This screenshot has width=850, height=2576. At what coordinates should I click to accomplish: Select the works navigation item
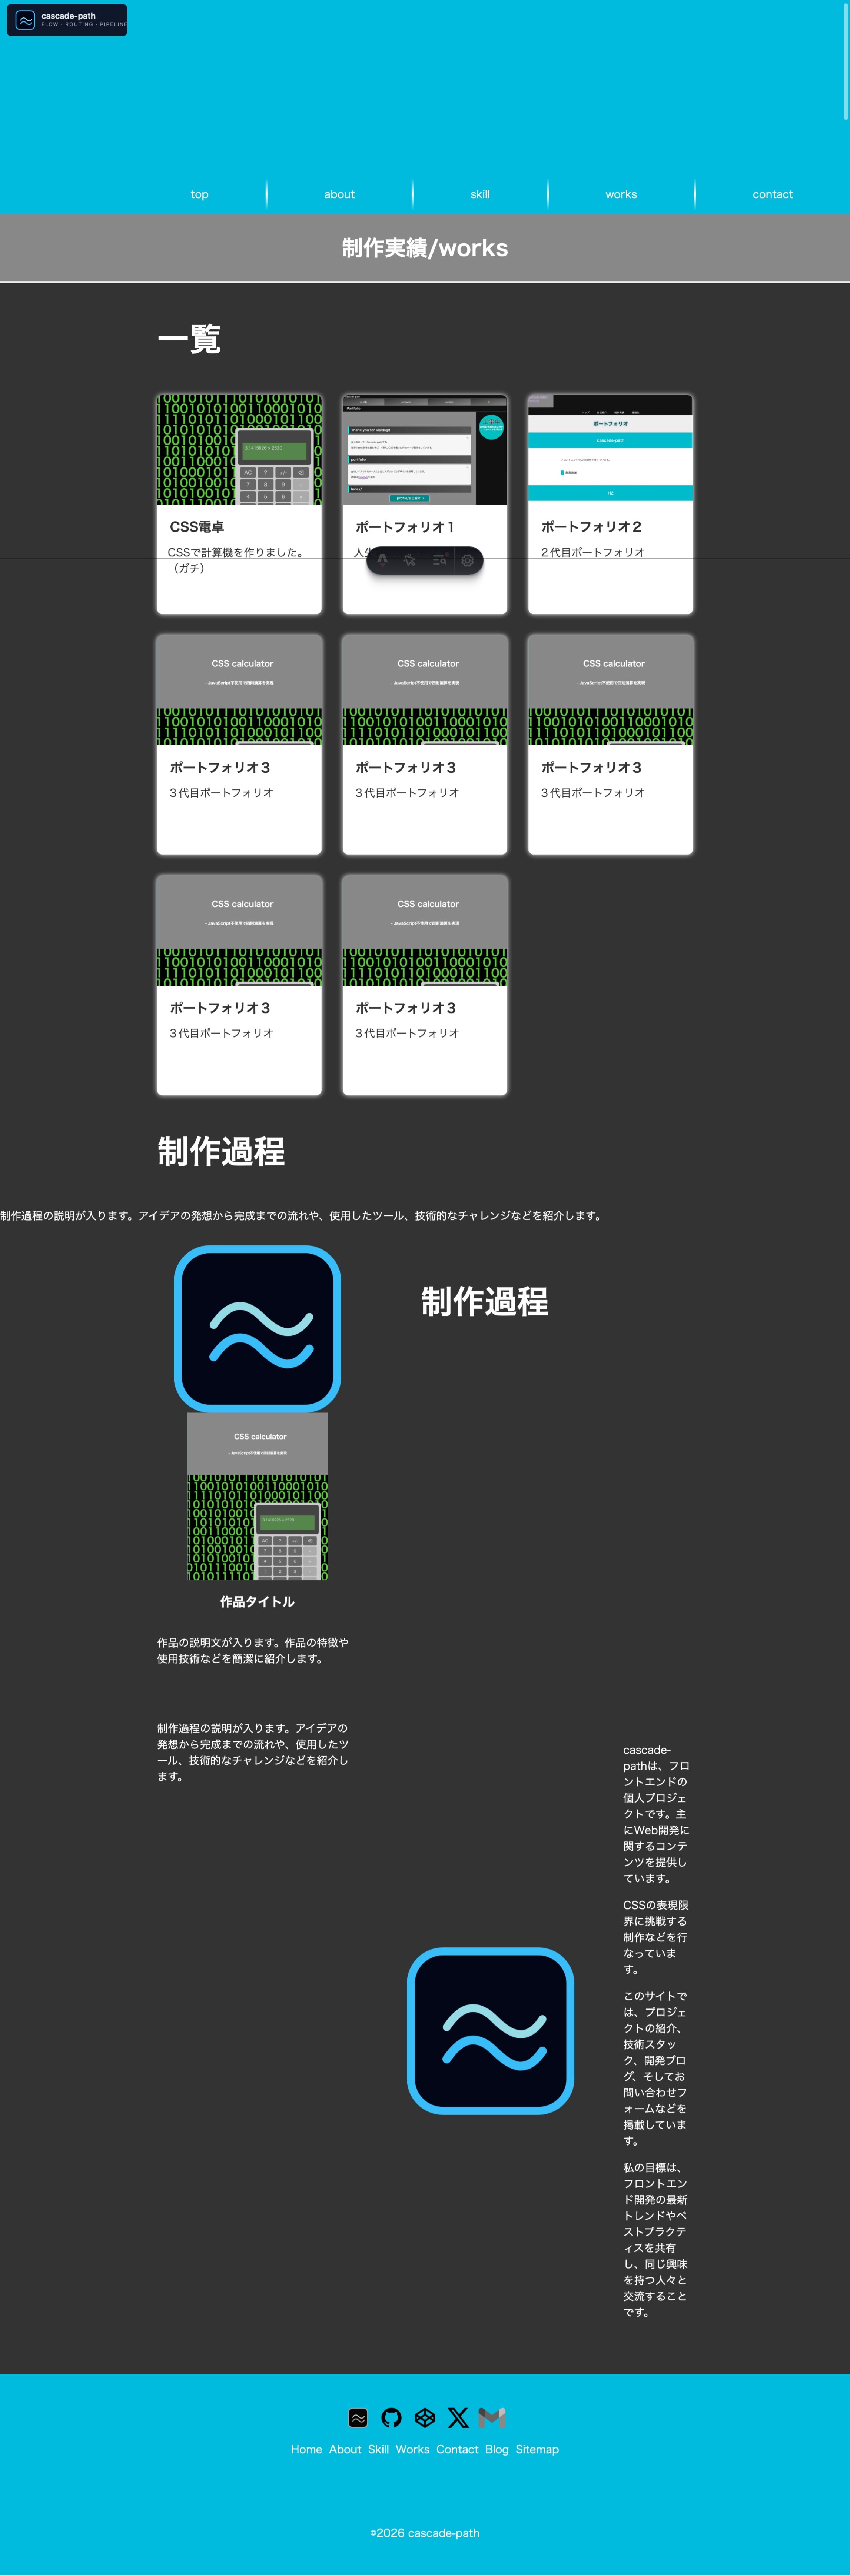(621, 194)
